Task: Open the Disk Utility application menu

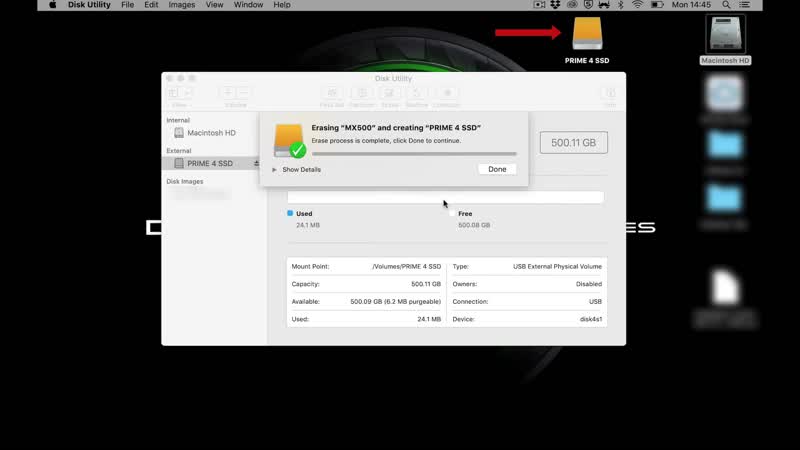Action: pos(89,5)
